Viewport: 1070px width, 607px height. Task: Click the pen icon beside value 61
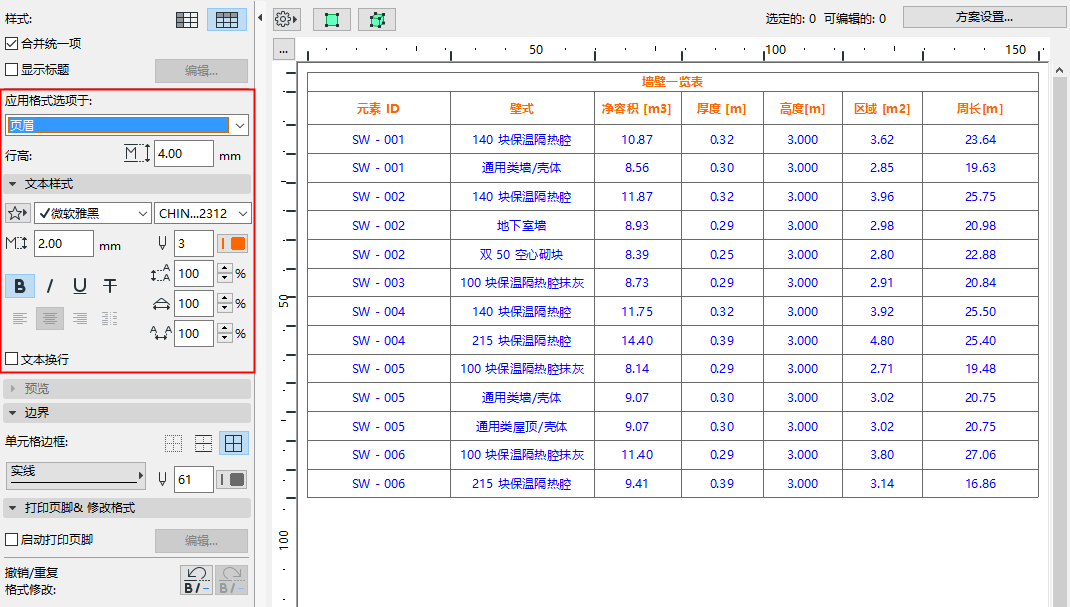click(x=162, y=479)
